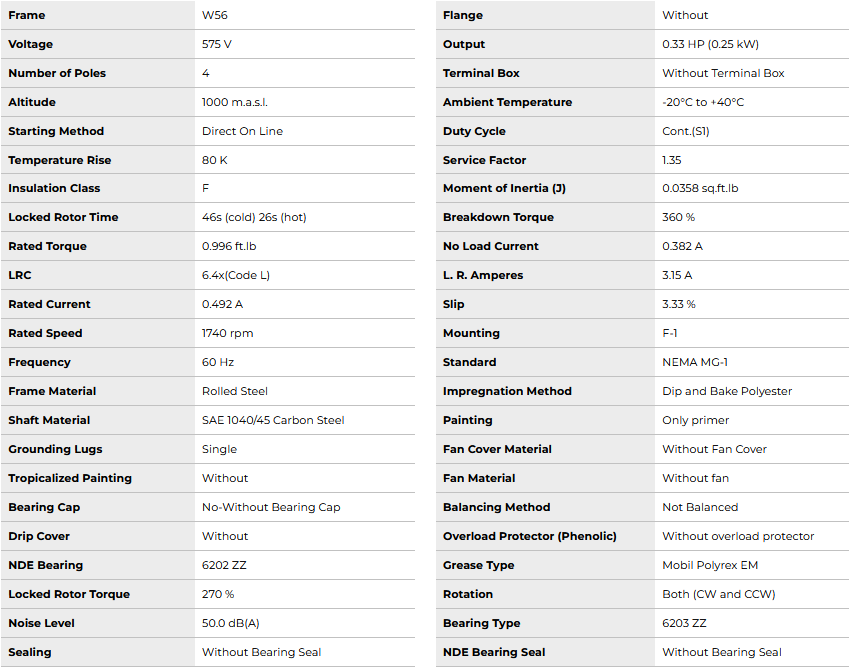Click the Ambient Temperature label

point(507,102)
